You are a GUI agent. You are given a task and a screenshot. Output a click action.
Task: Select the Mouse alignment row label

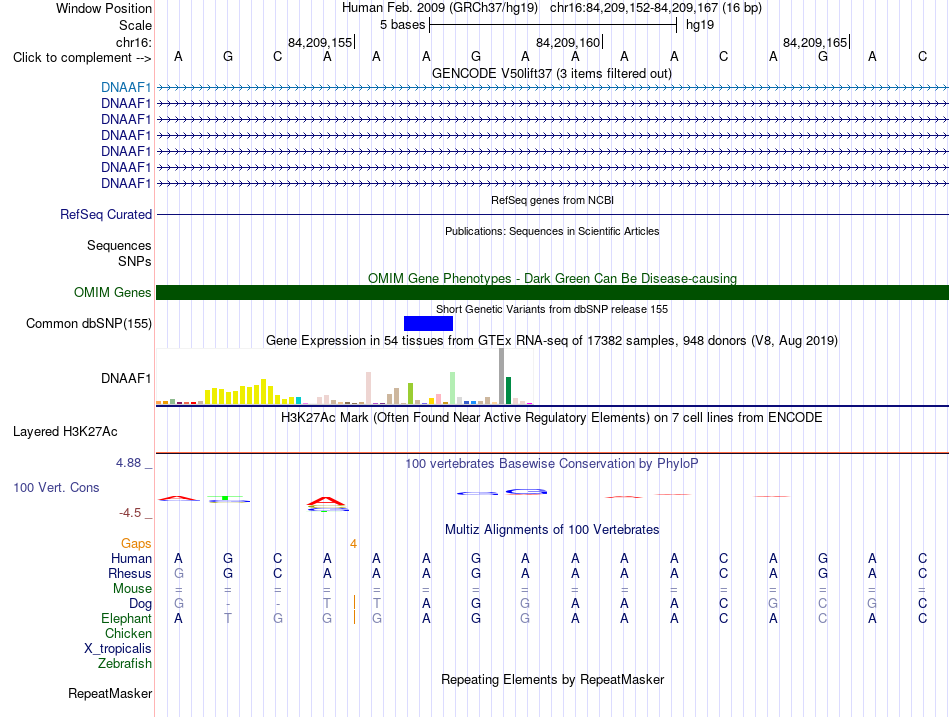click(132, 589)
